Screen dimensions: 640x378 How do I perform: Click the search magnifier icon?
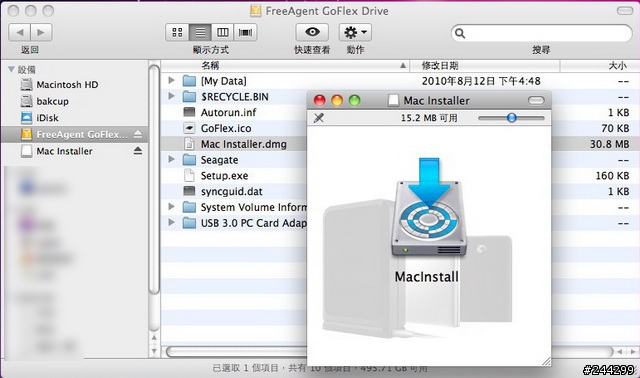point(460,33)
